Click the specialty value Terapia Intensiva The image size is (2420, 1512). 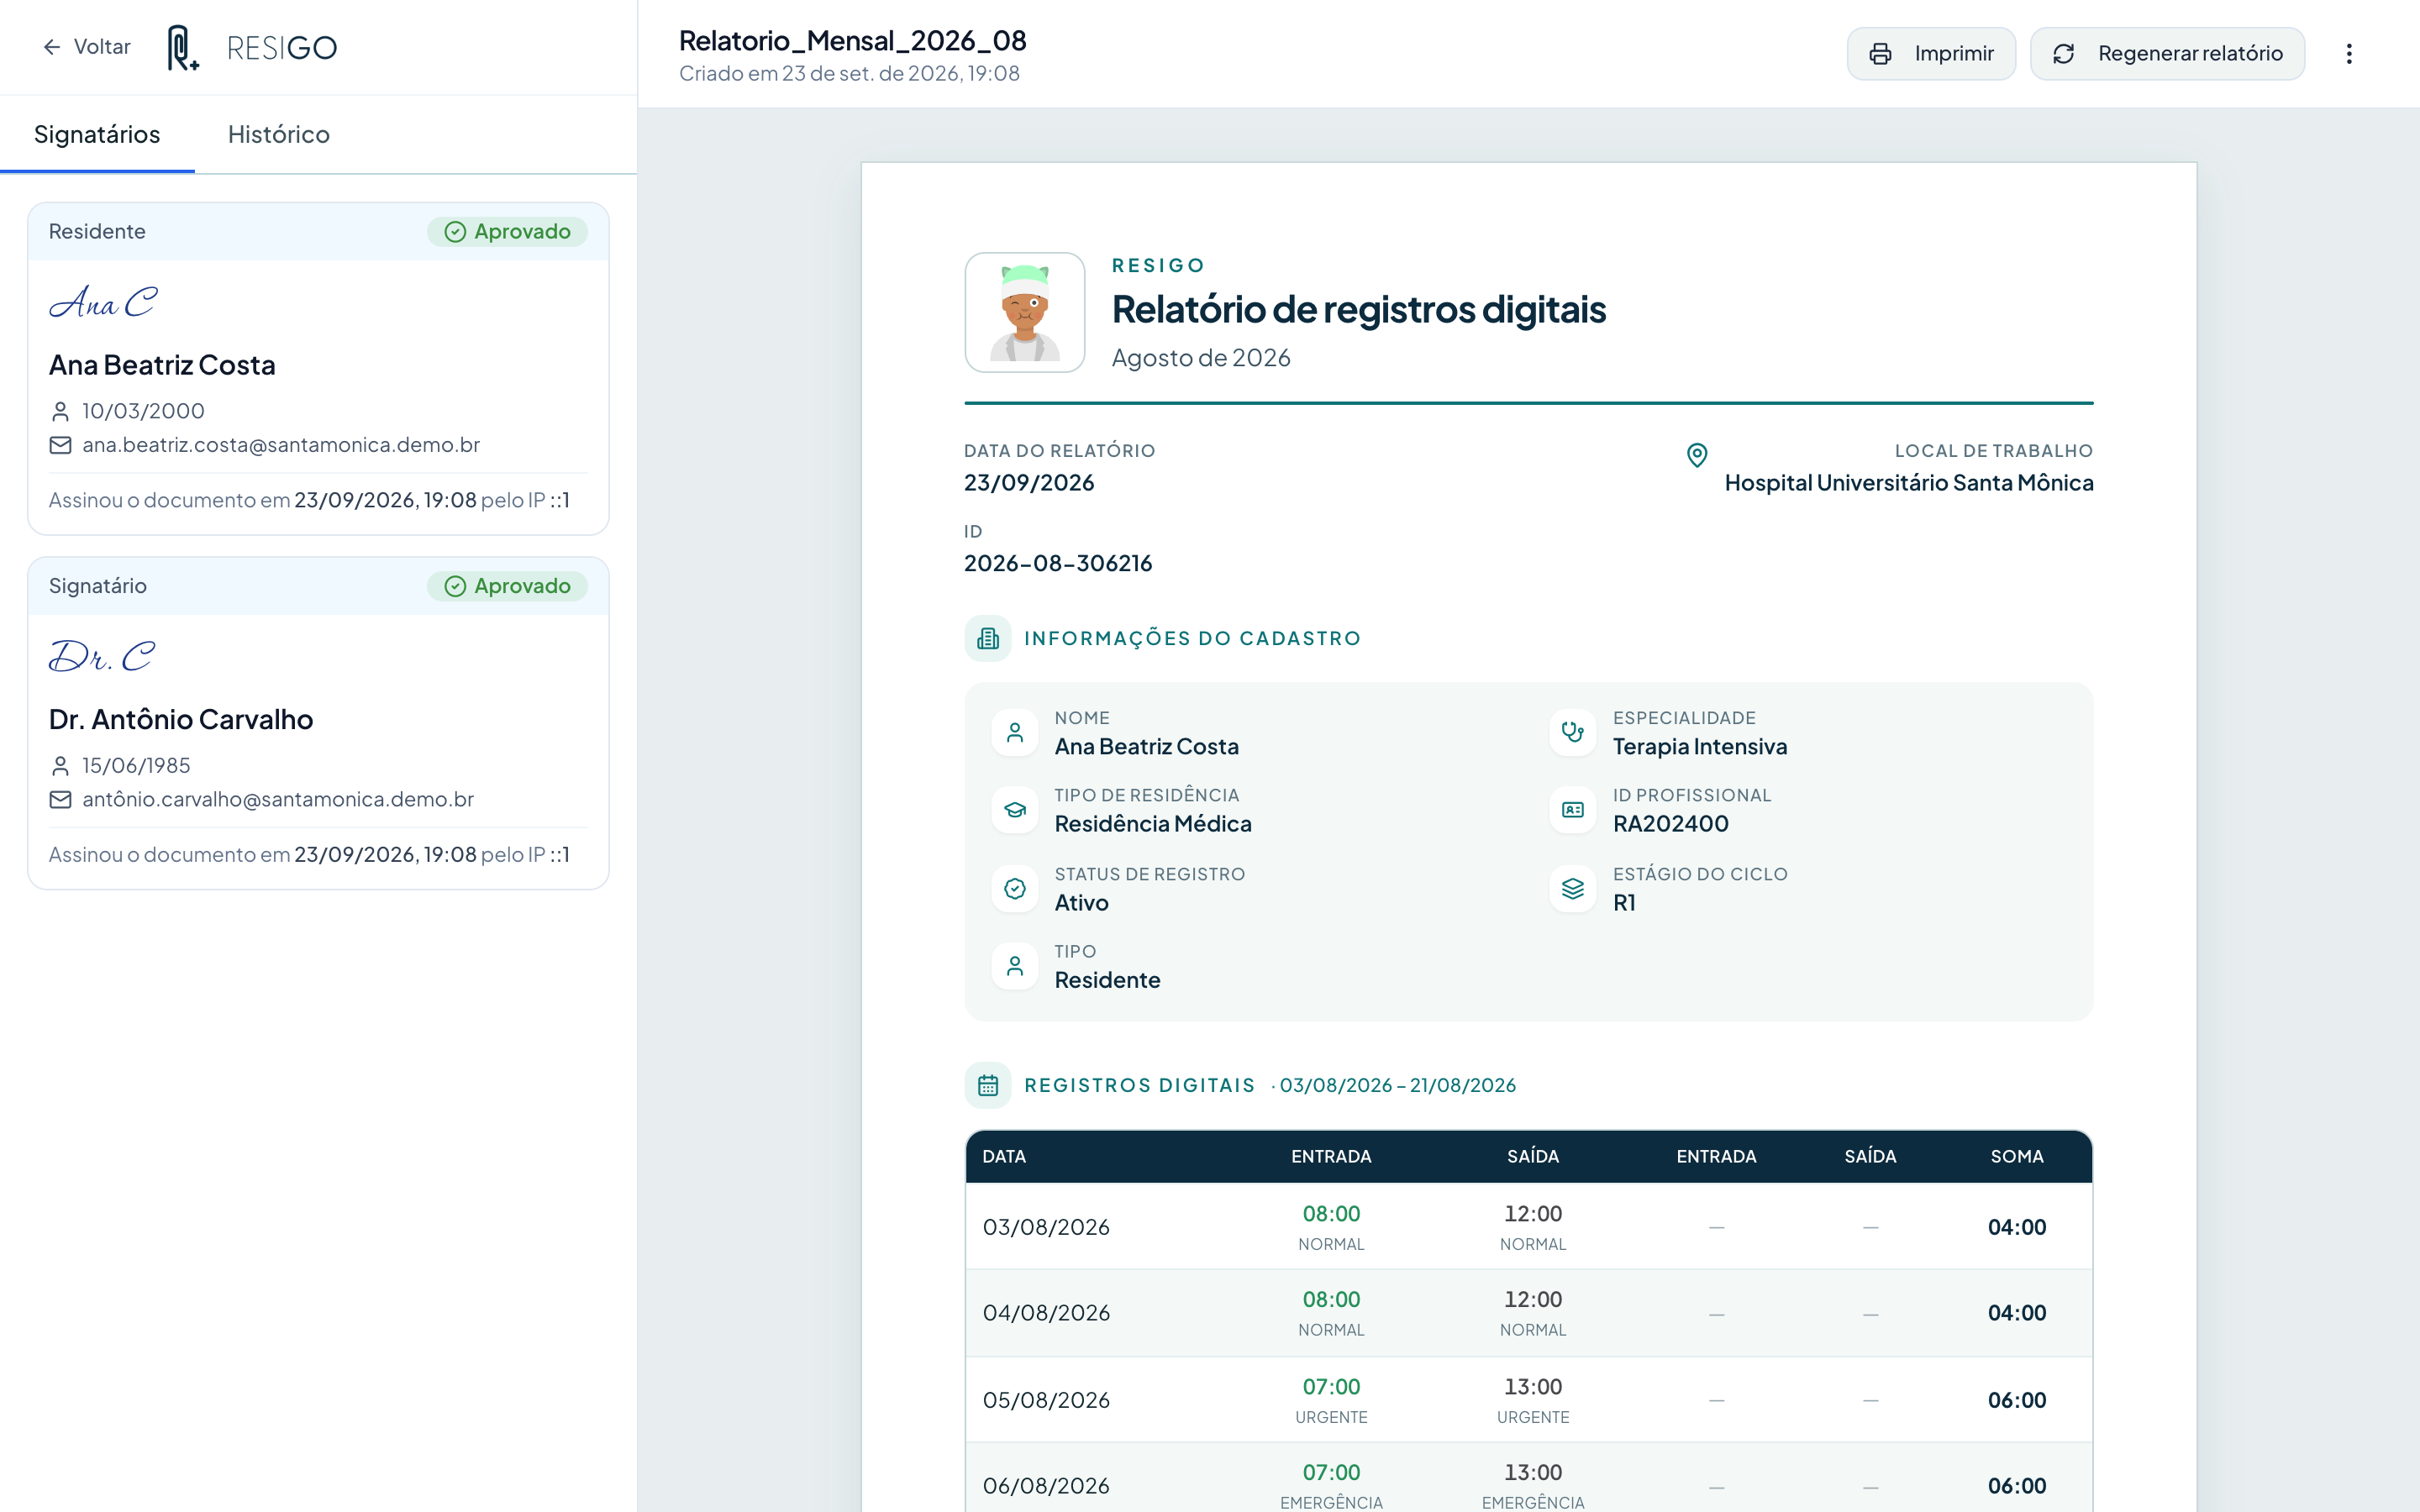[1700, 747]
